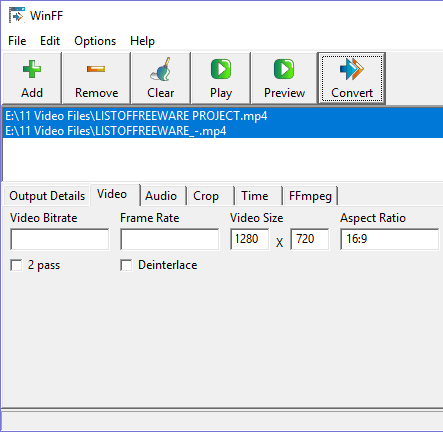Viewport: 443px width, 432px height.
Task: Switch to the Crop tab
Action: click(206, 196)
